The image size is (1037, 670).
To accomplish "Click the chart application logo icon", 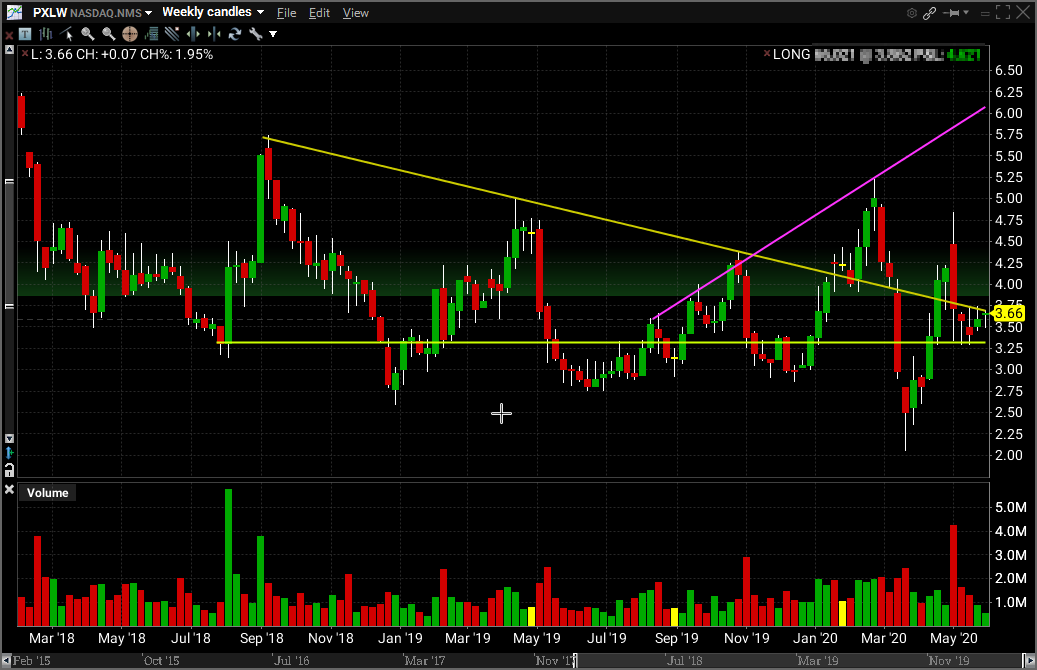I will (14, 12).
